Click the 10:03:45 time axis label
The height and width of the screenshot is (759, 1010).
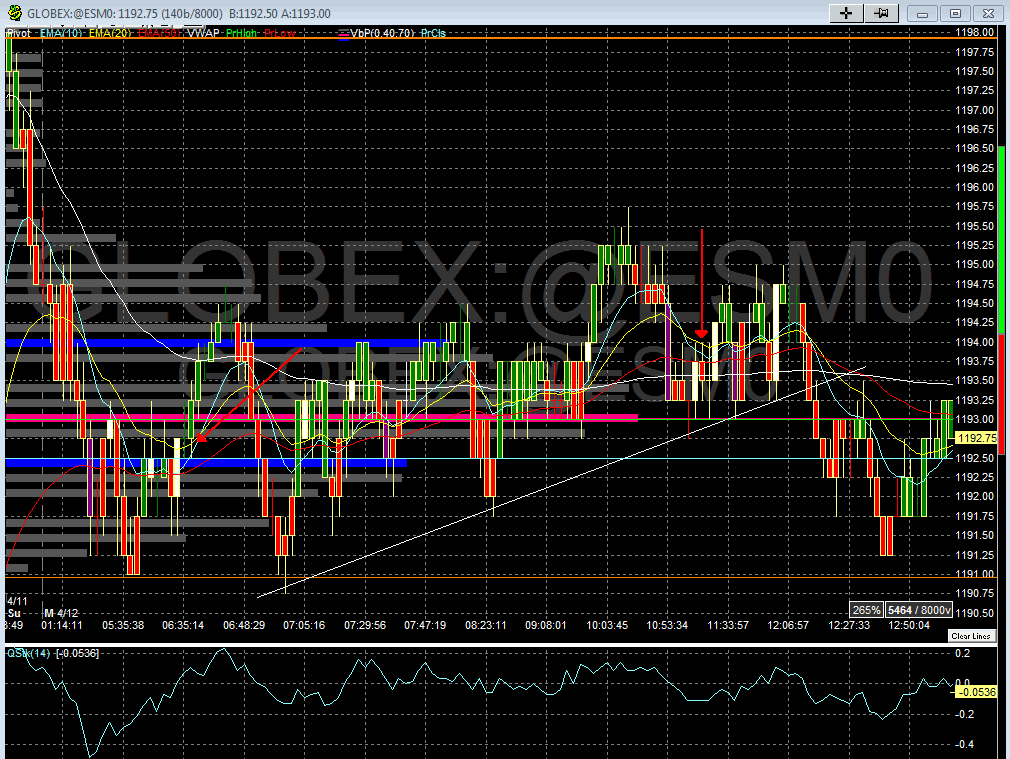click(607, 625)
